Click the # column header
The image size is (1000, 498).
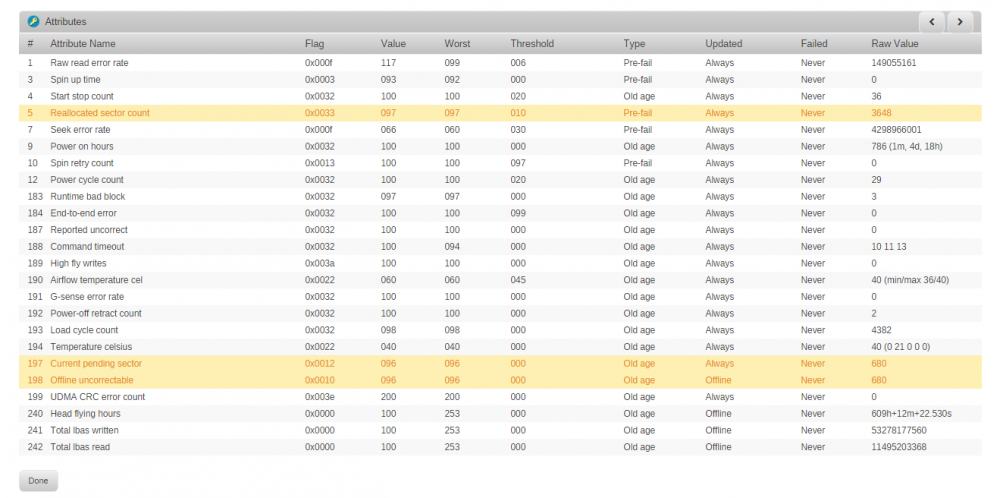coord(30,44)
